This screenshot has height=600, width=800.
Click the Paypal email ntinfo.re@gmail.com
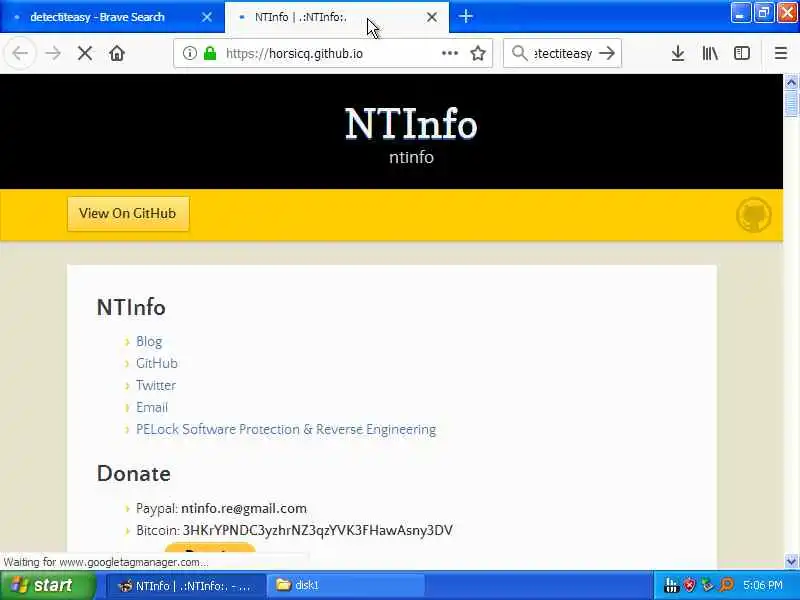pos(244,509)
